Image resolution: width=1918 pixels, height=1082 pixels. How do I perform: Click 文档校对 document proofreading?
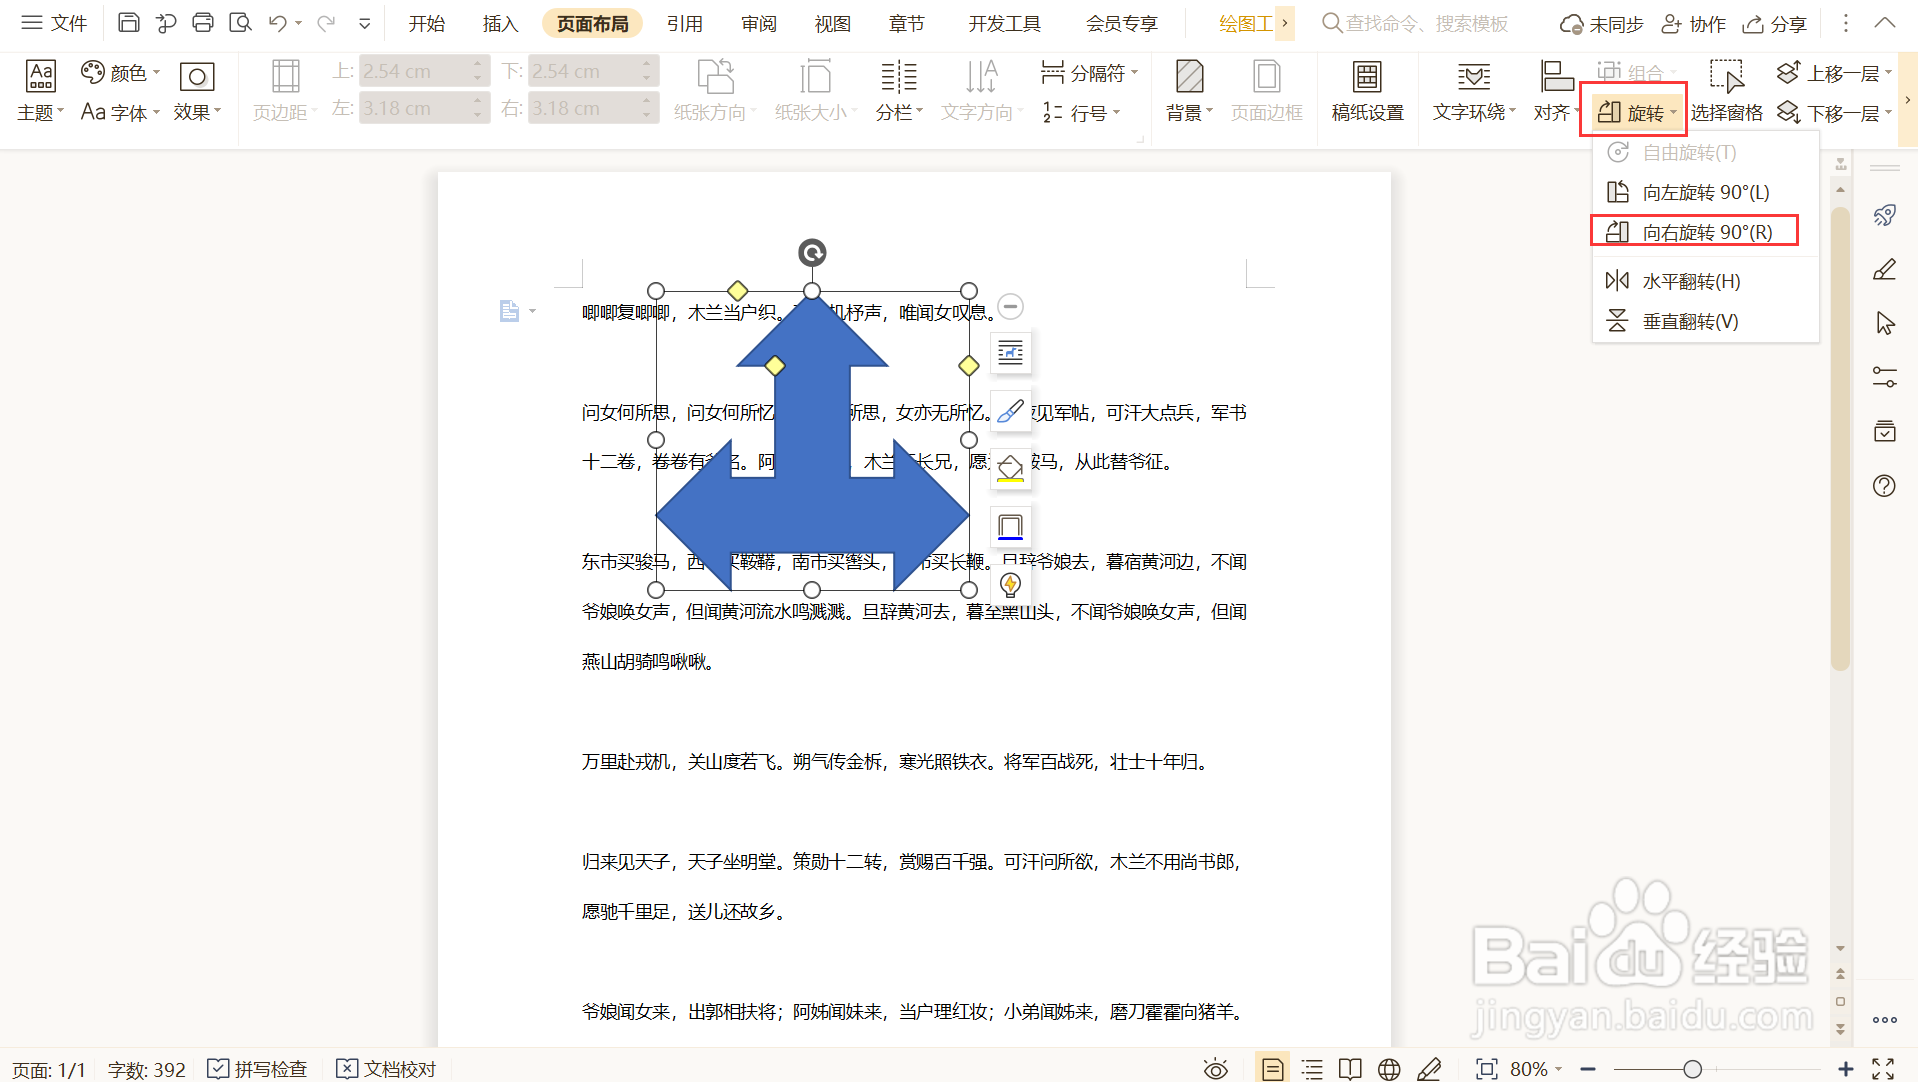point(387,1069)
